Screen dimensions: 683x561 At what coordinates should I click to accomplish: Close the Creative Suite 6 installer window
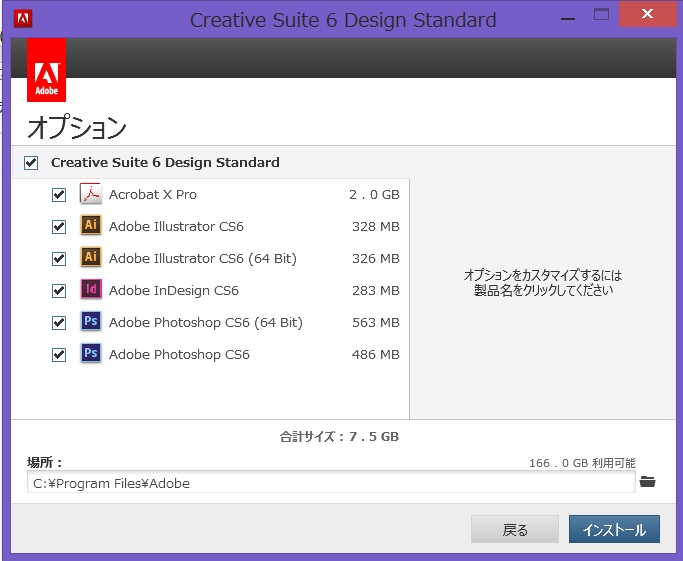click(647, 14)
